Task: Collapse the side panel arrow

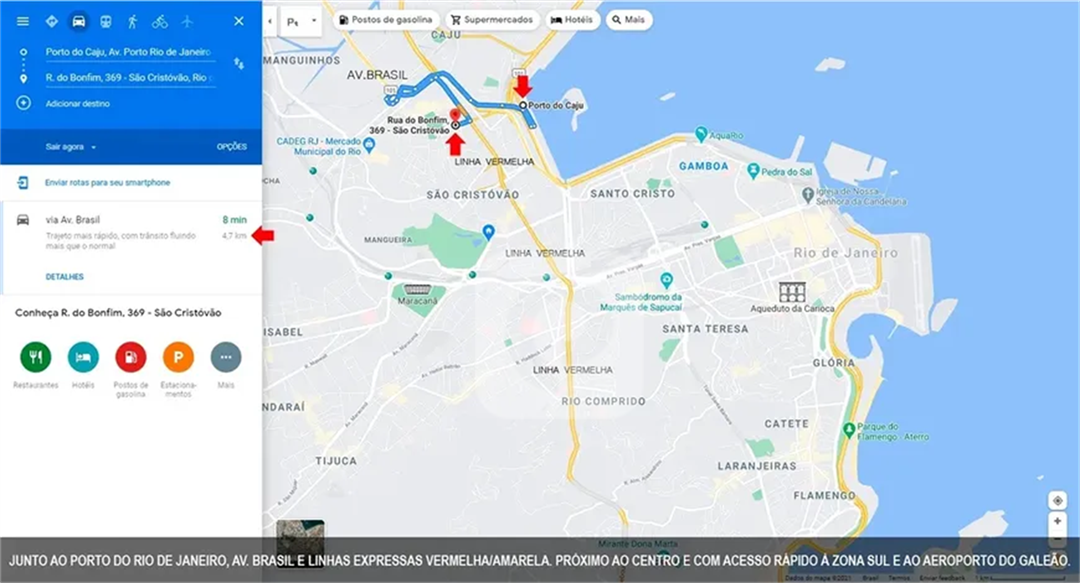Action: (270, 21)
